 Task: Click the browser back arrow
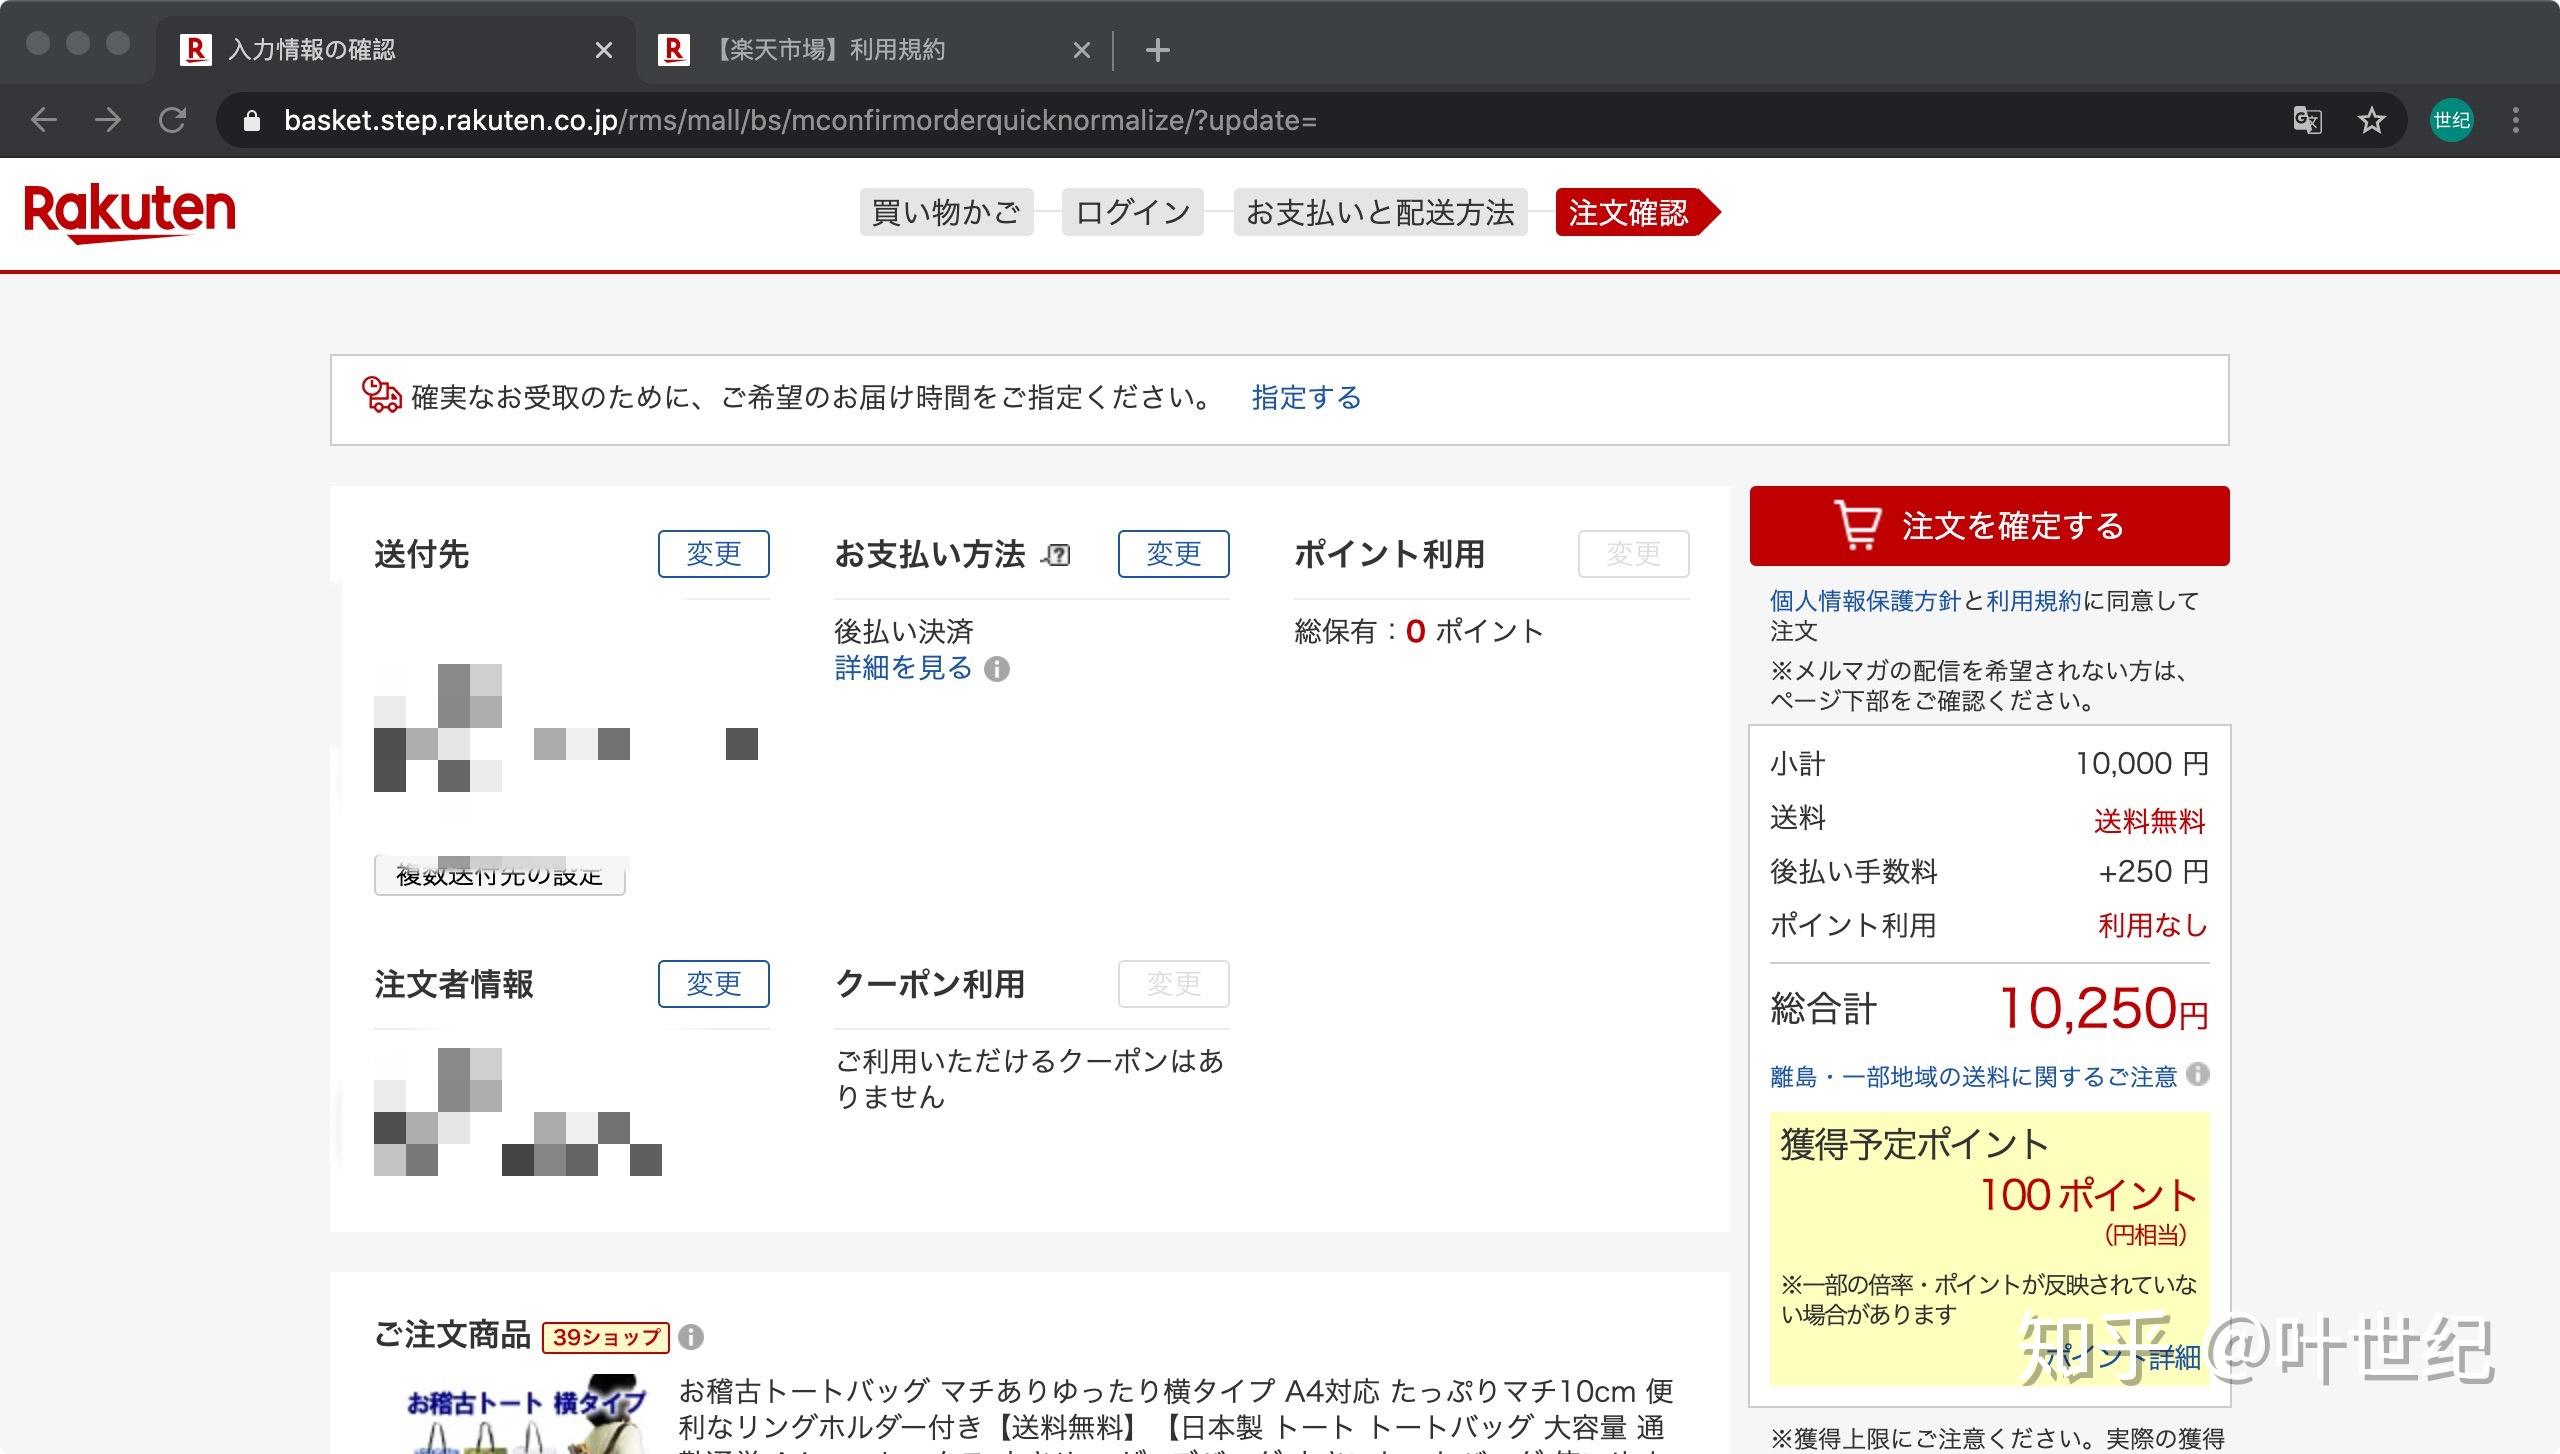44,120
